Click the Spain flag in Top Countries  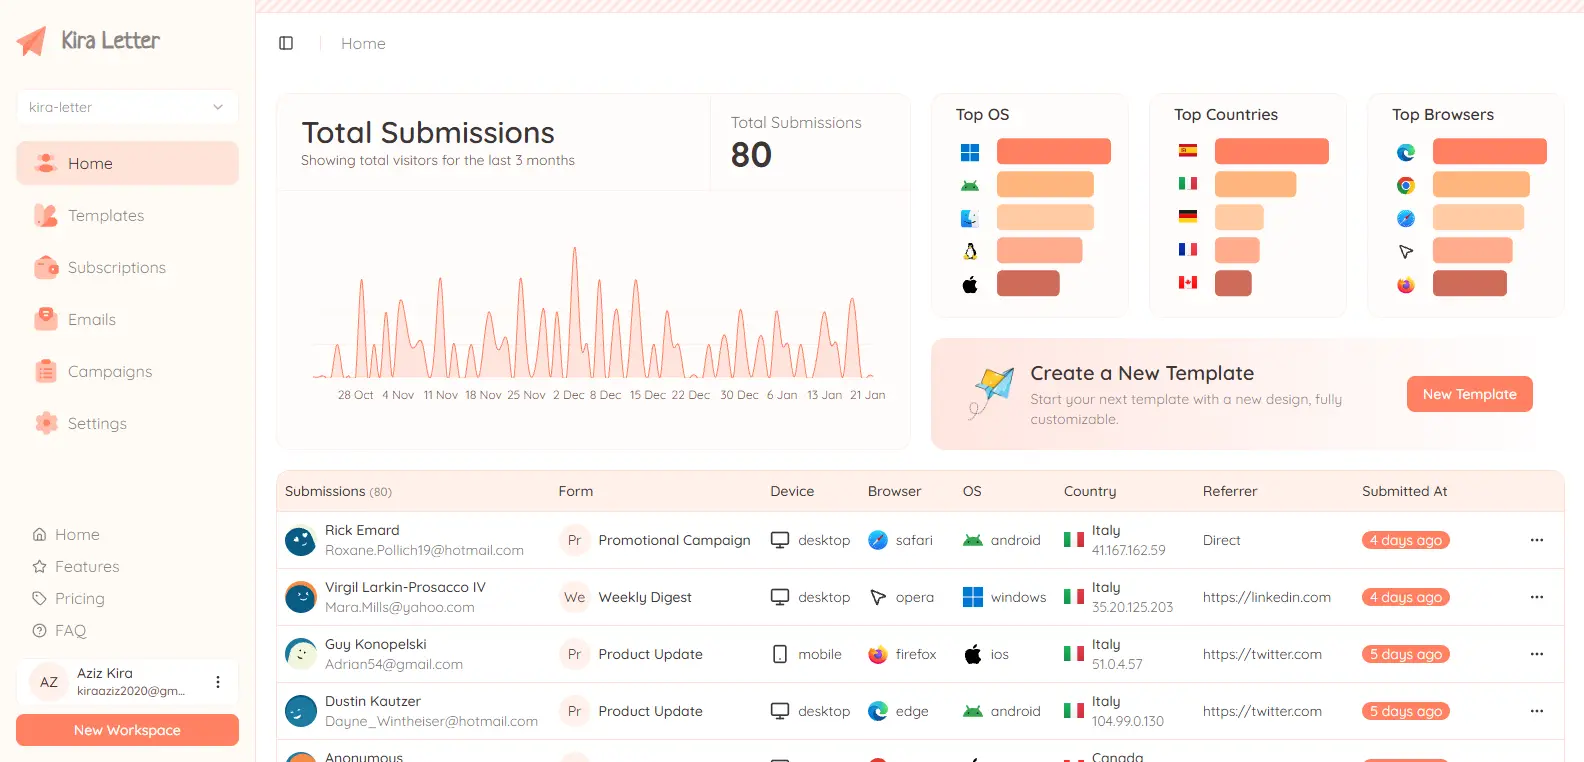coord(1188,151)
